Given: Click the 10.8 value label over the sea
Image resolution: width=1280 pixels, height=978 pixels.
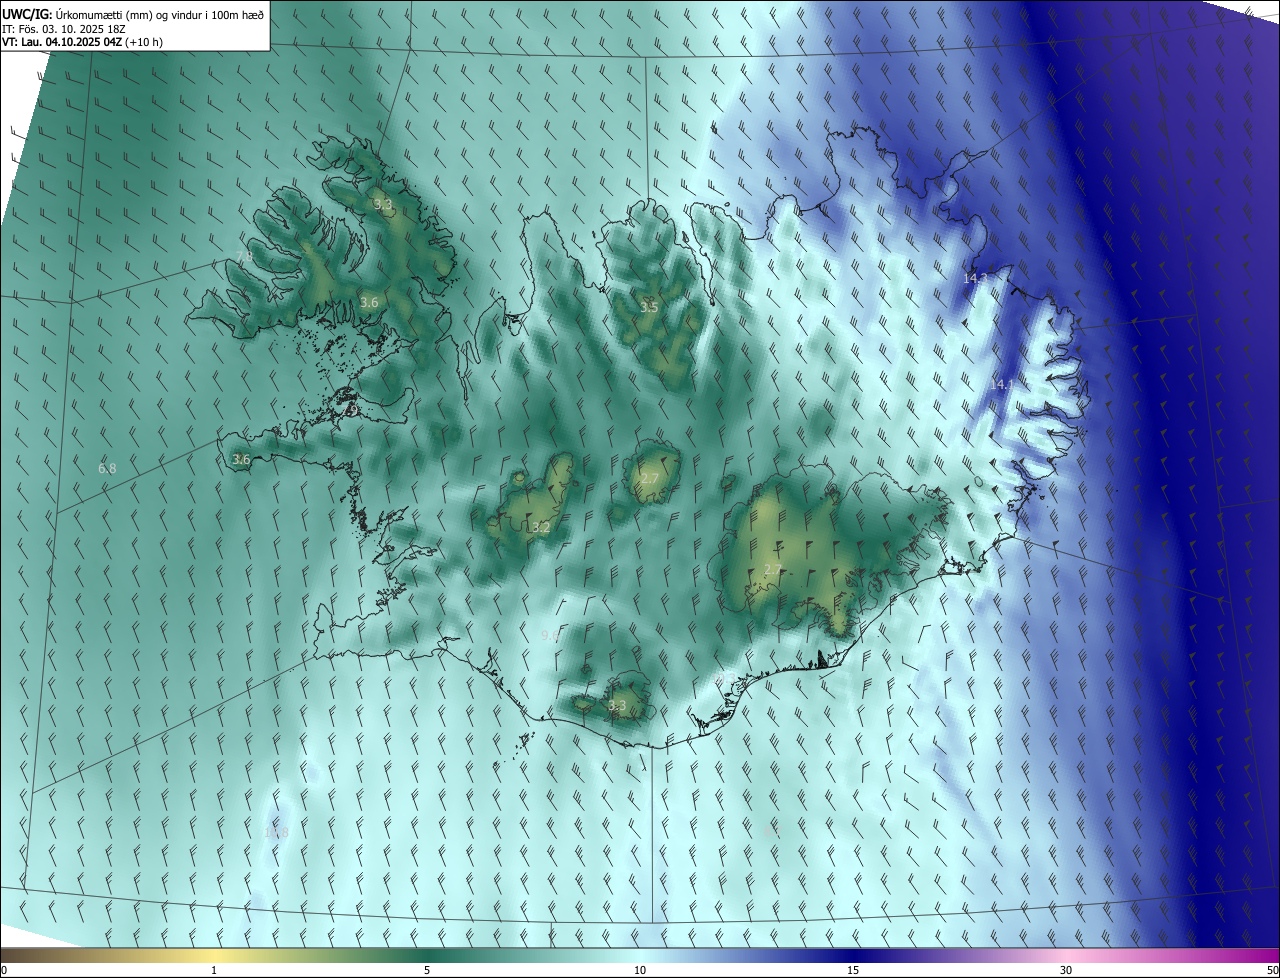Looking at the screenshot, I should (276, 832).
